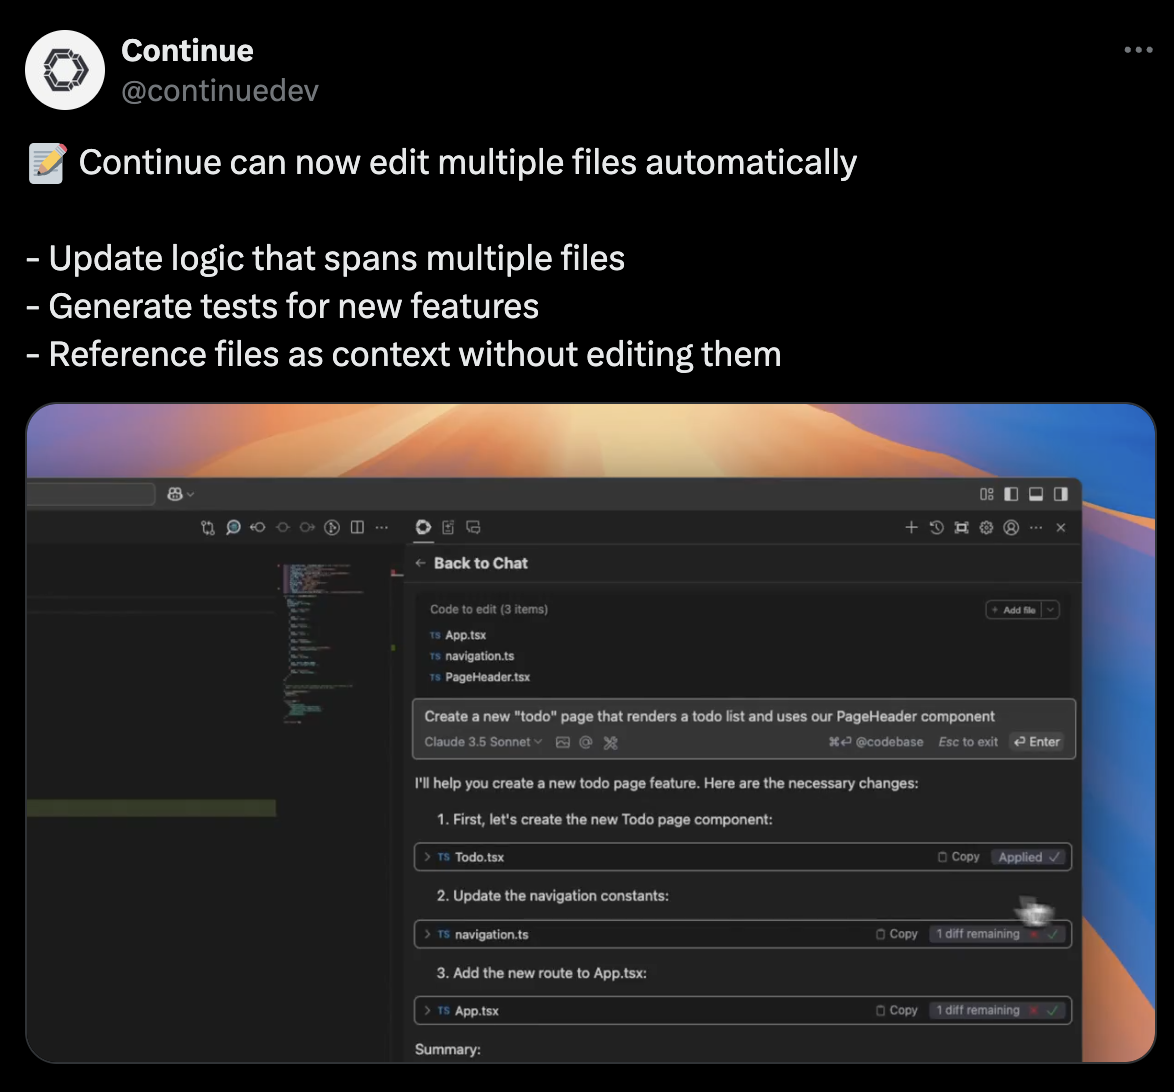Select the Continue logo panel tab

[423, 527]
